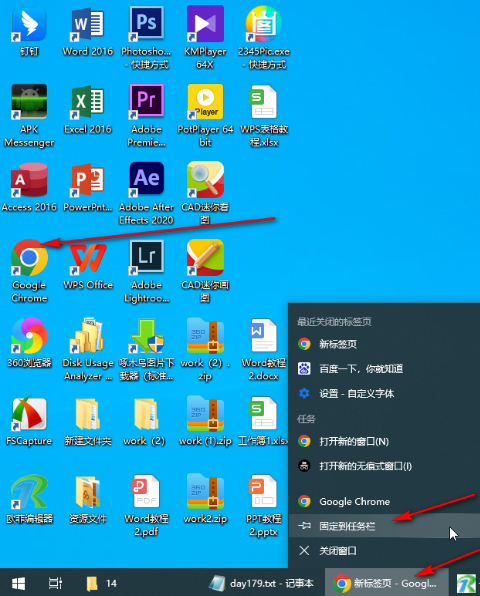The width and height of the screenshot is (480, 596).
Task: Open the Windows Start menu
Action: coord(18,583)
